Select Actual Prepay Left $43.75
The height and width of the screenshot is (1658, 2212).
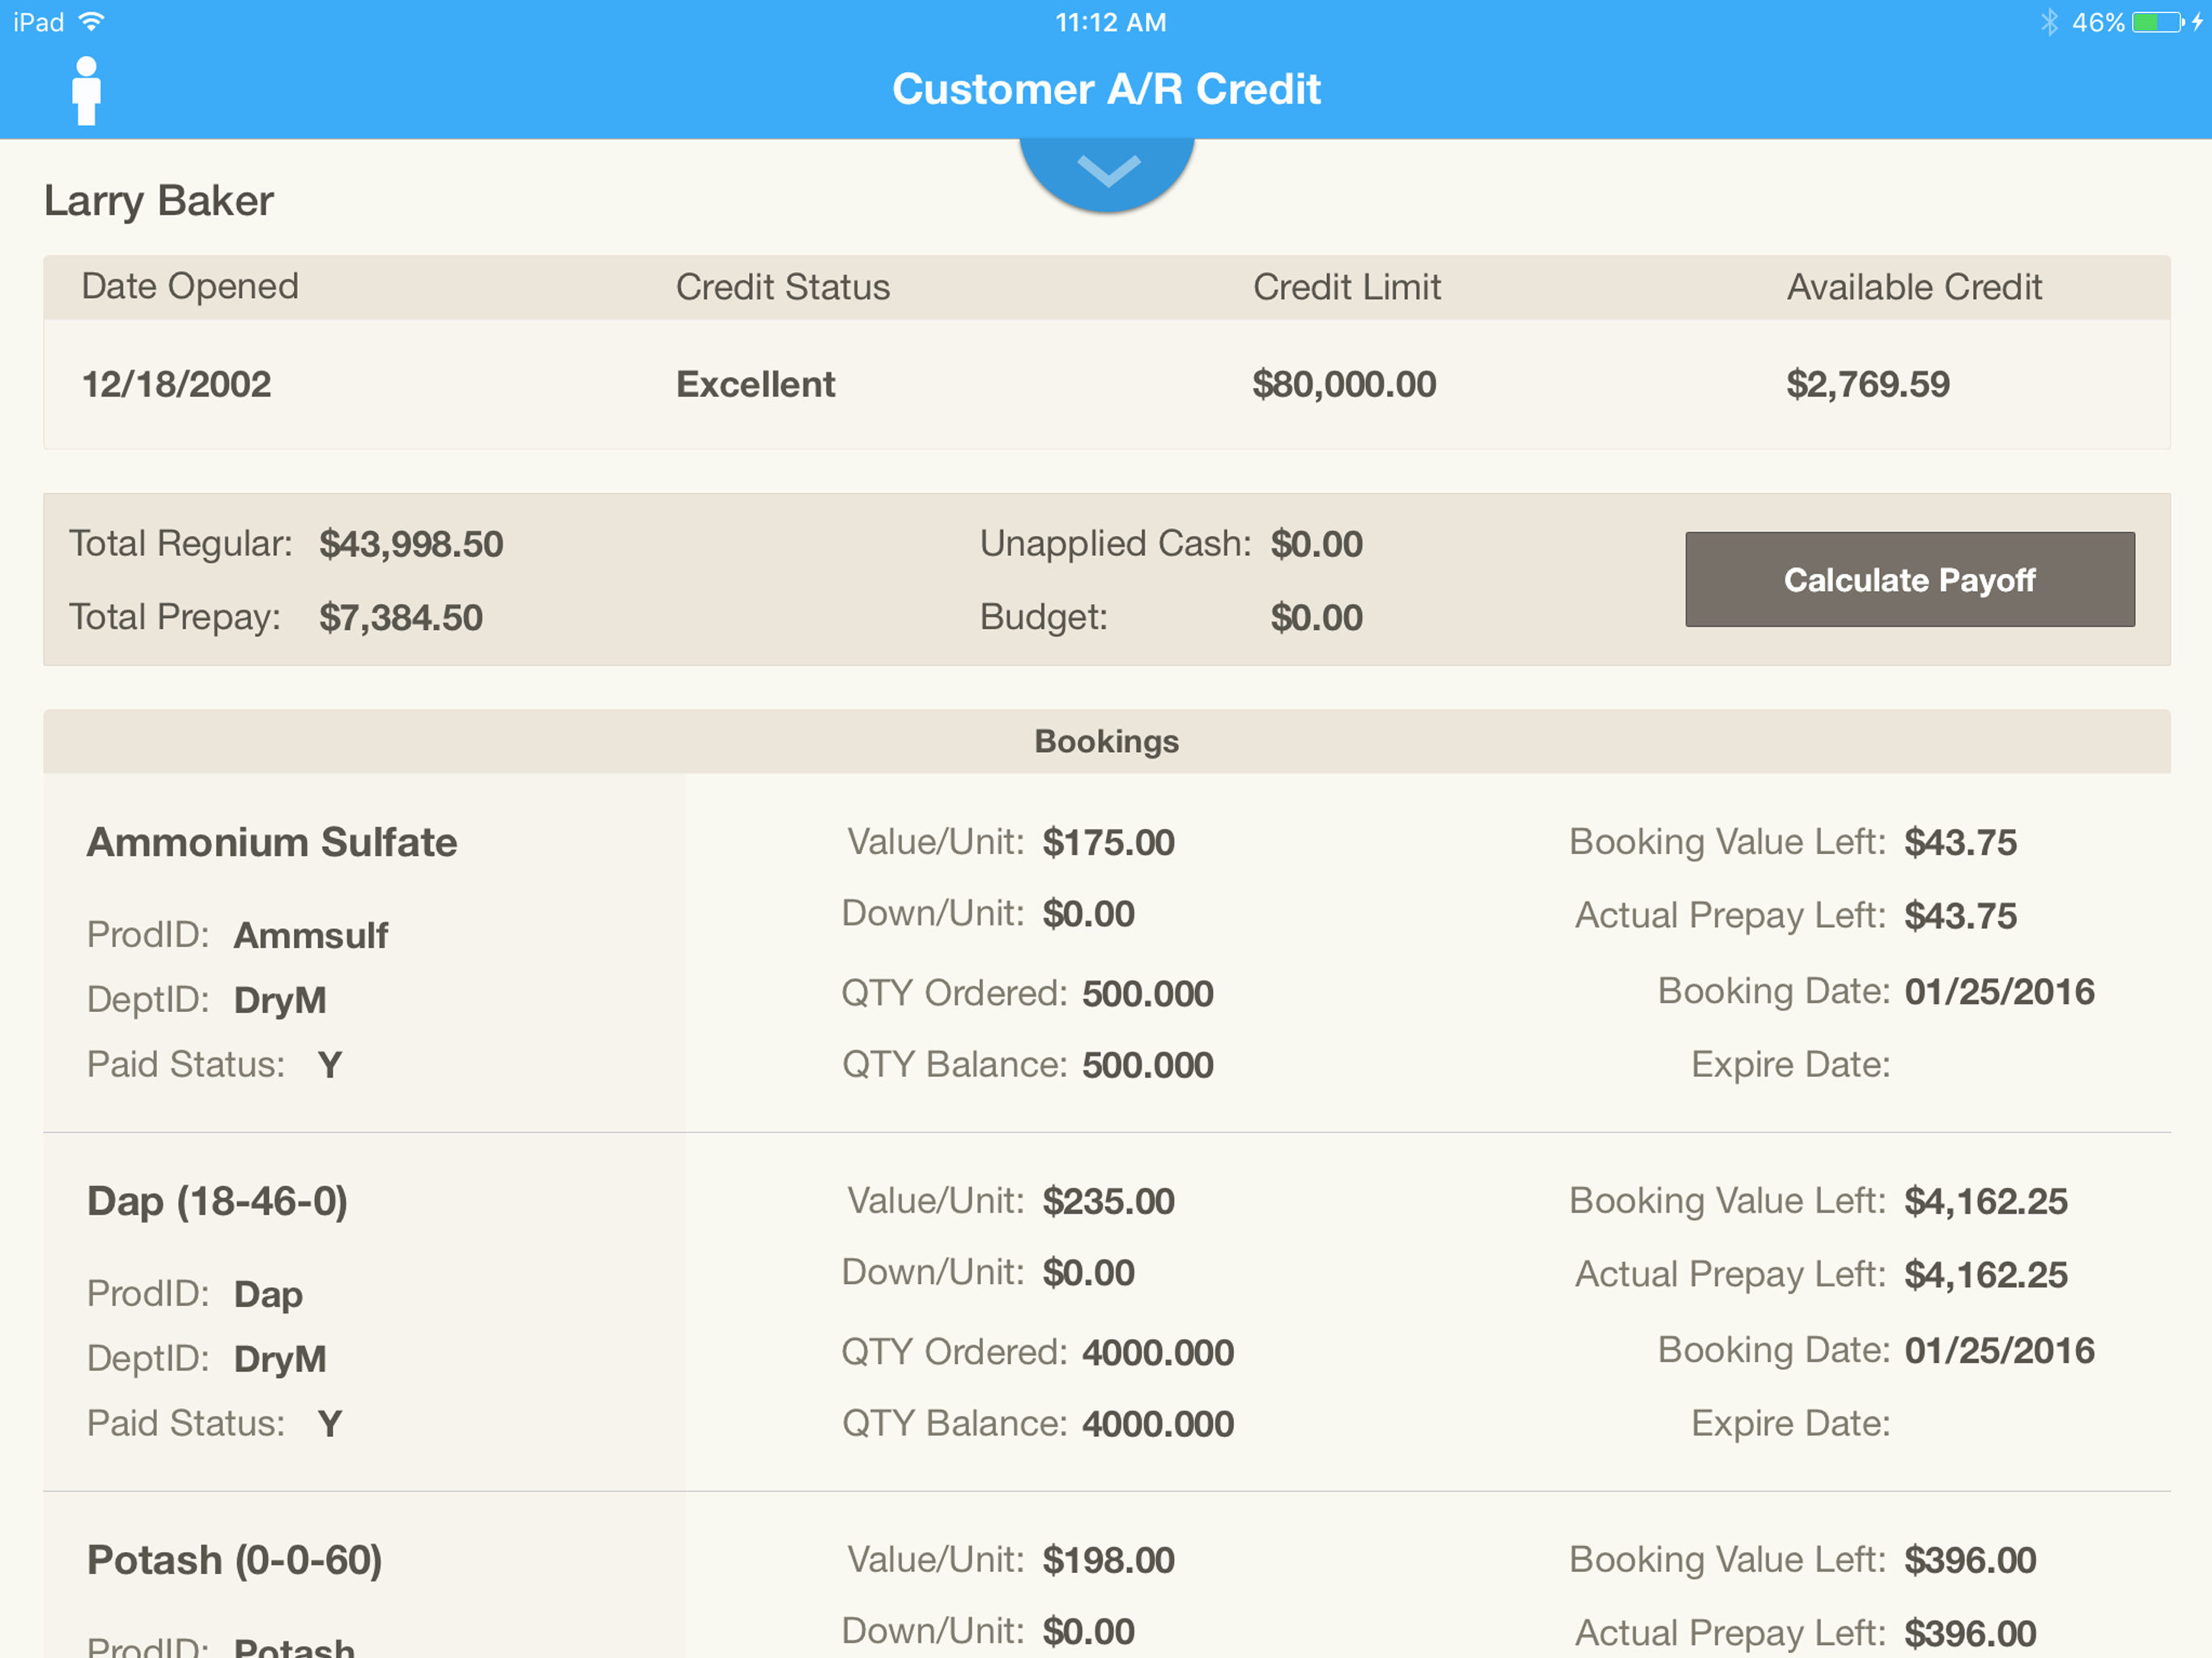(x=1960, y=917)
